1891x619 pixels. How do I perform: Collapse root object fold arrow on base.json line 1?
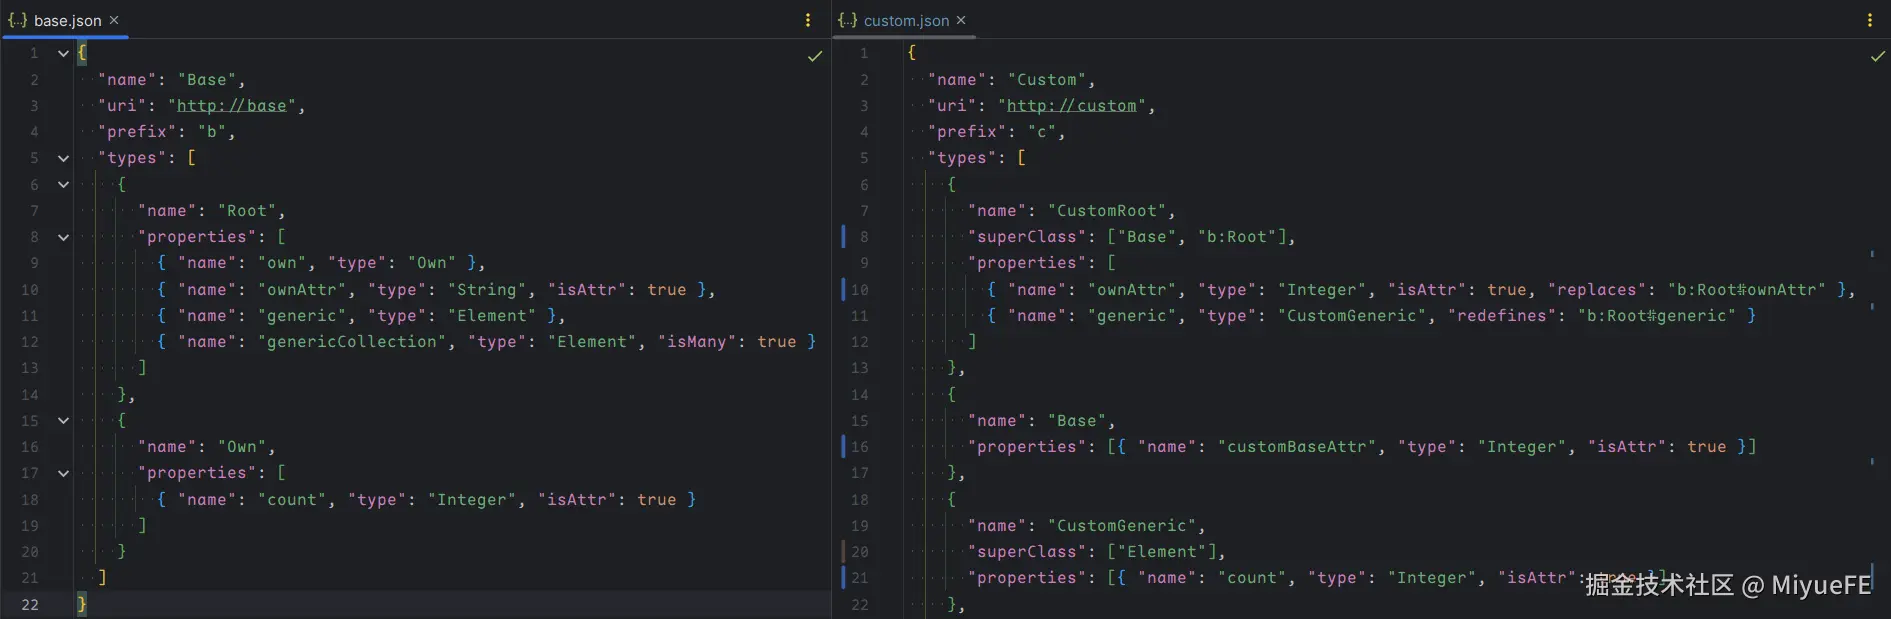point(63,53)
